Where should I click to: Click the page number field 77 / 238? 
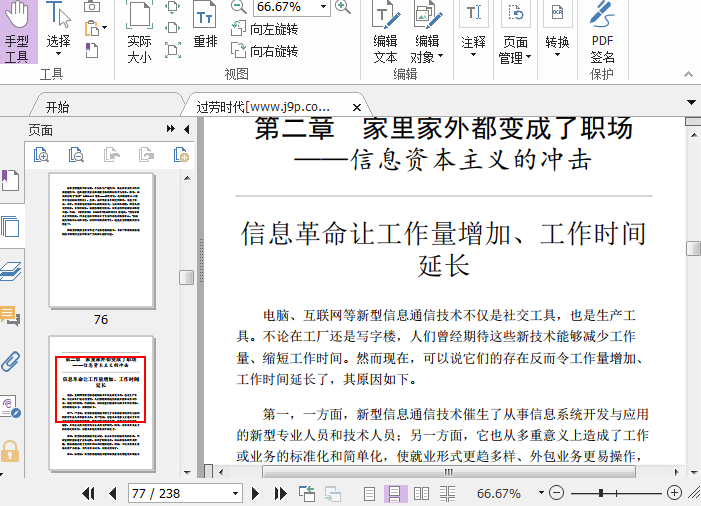[x=185, y=493]
